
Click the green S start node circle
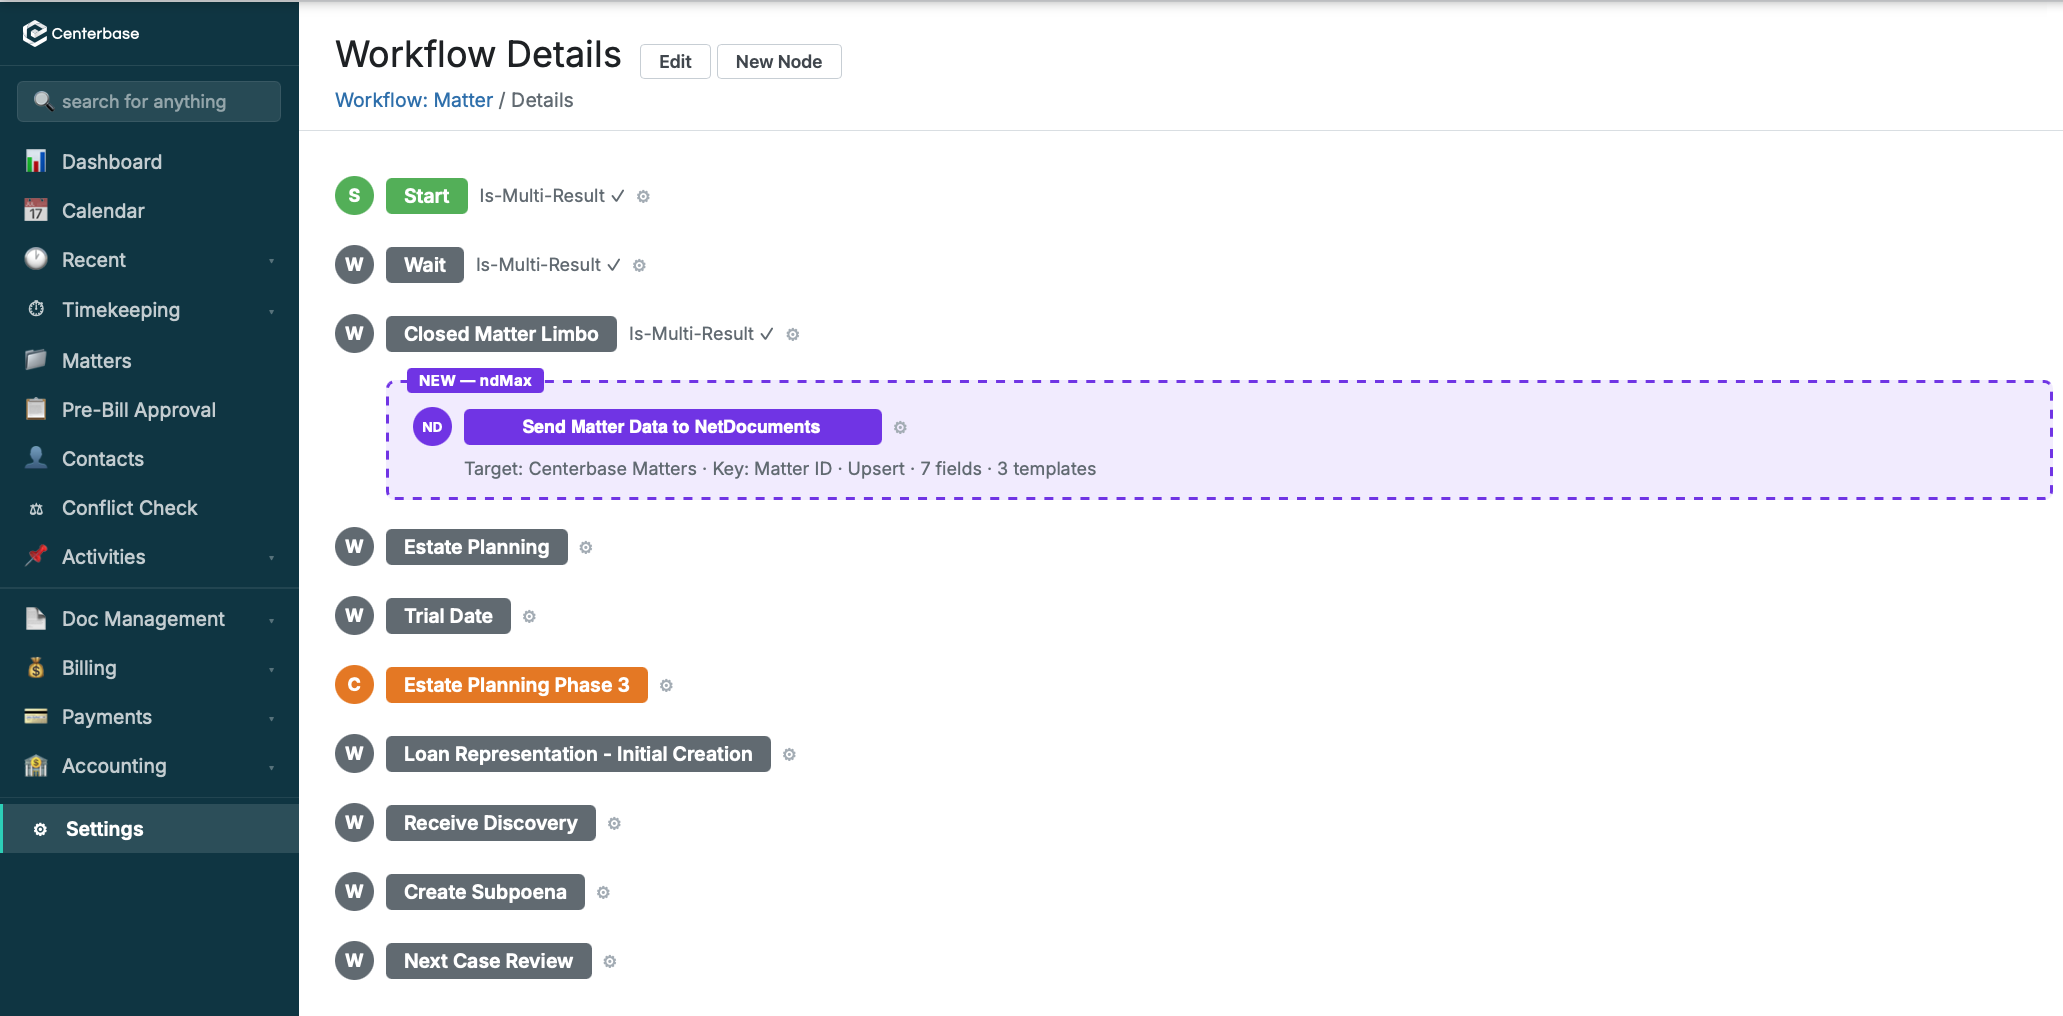tap(354, 196)
